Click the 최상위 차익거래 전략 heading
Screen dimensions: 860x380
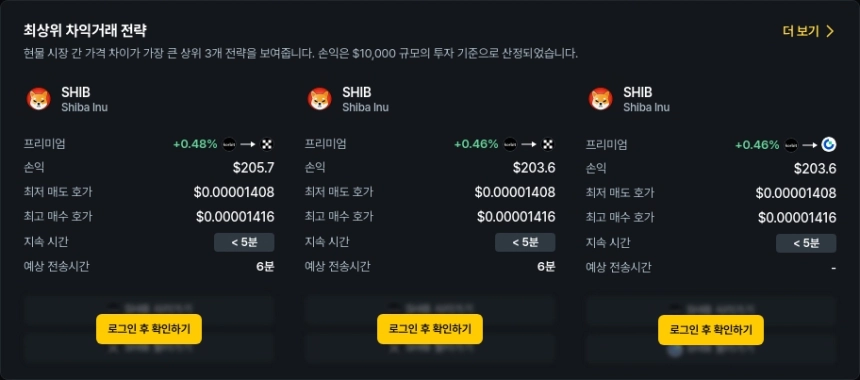point(85,30)
